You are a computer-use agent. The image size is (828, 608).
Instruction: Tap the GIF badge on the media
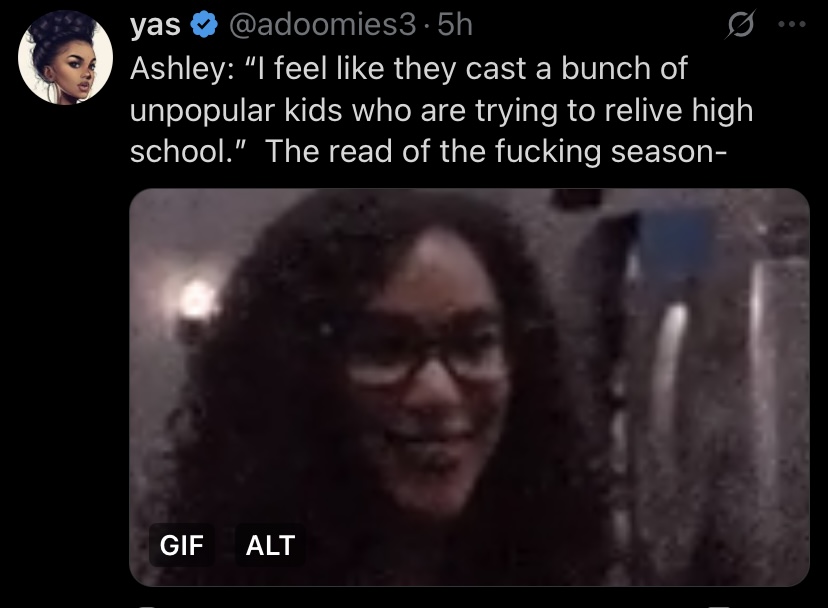pos(182,545)
